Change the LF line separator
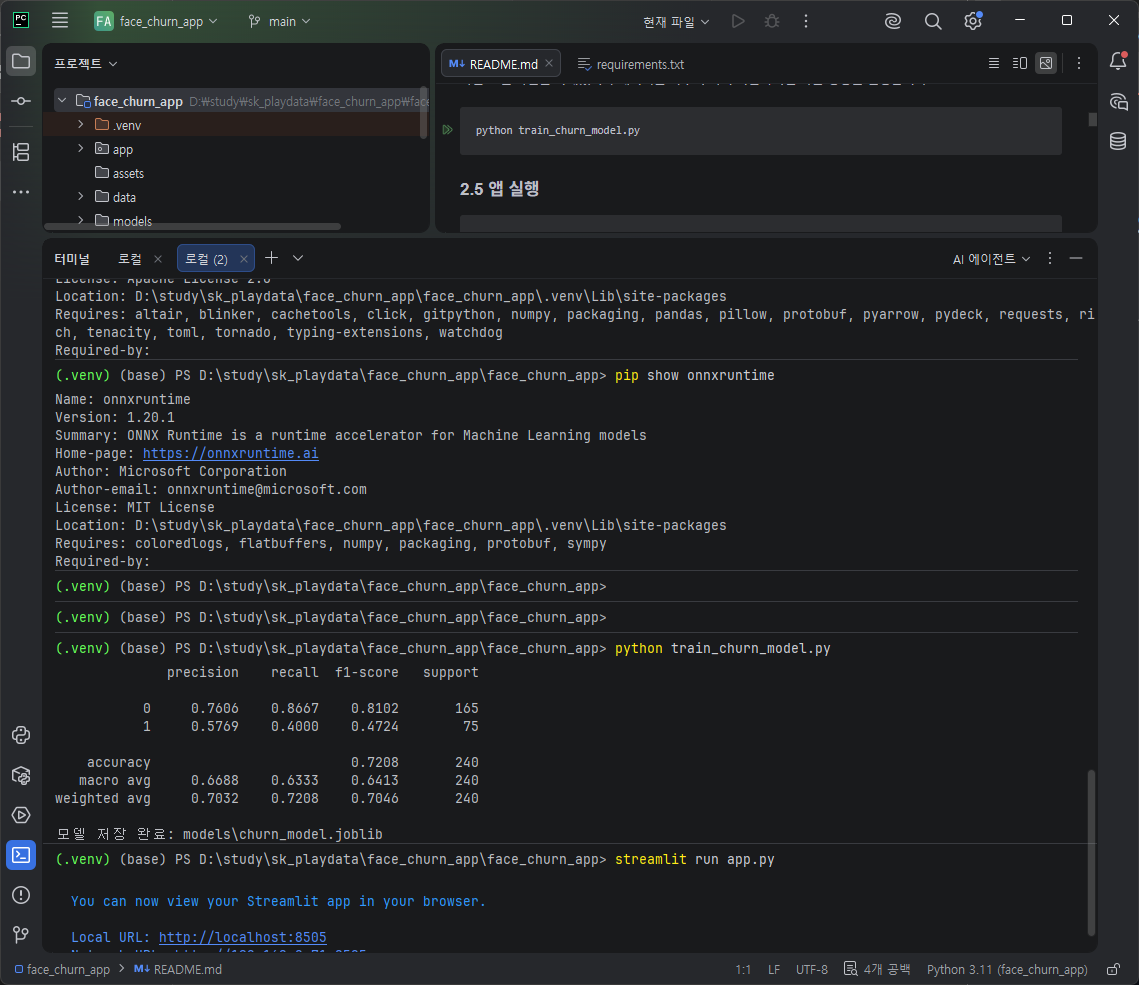Viewport: 1139px width, 985px height. click(x=774, y=970)
